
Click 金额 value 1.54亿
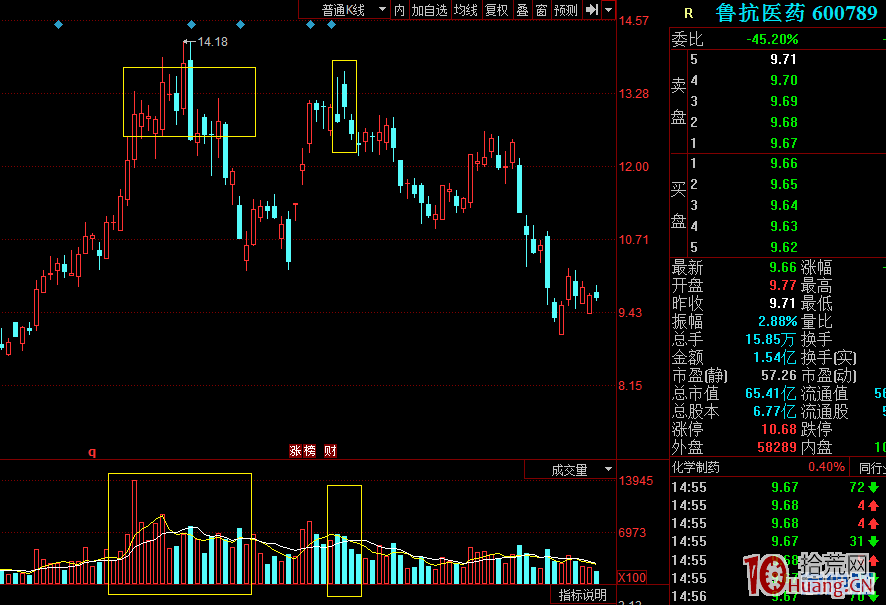tap(775, 357)
